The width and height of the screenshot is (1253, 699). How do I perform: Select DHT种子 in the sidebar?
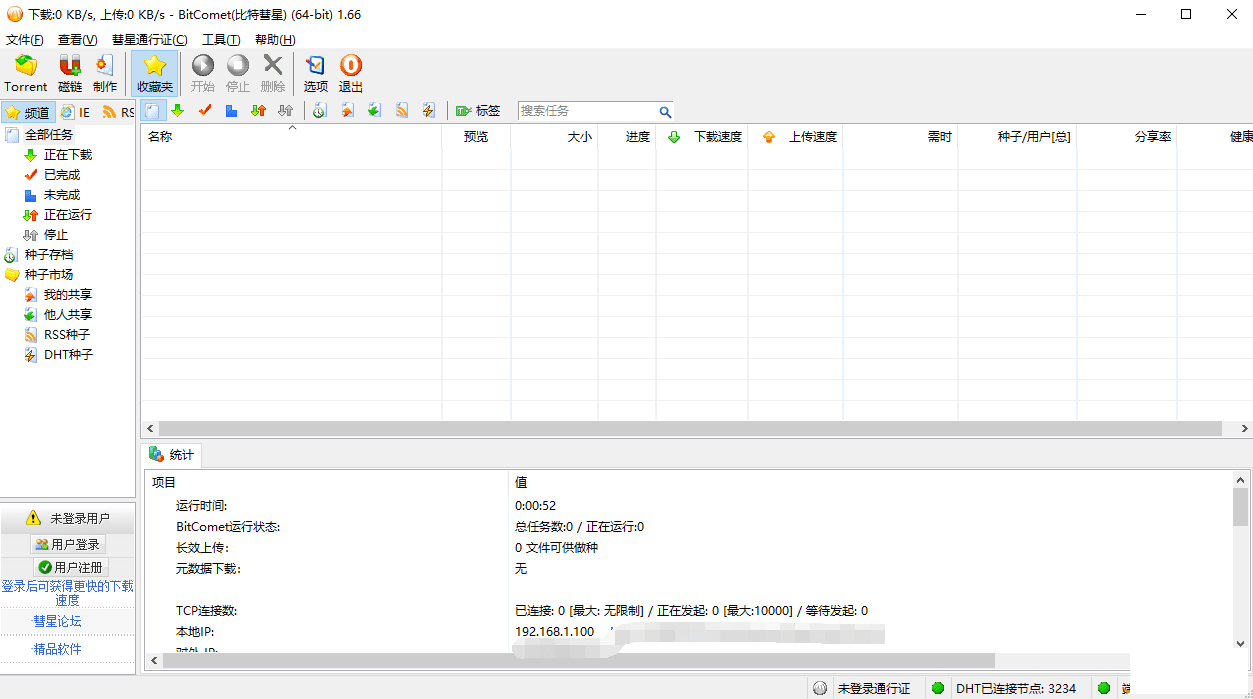pyautogui.click(x=68, y=354)
